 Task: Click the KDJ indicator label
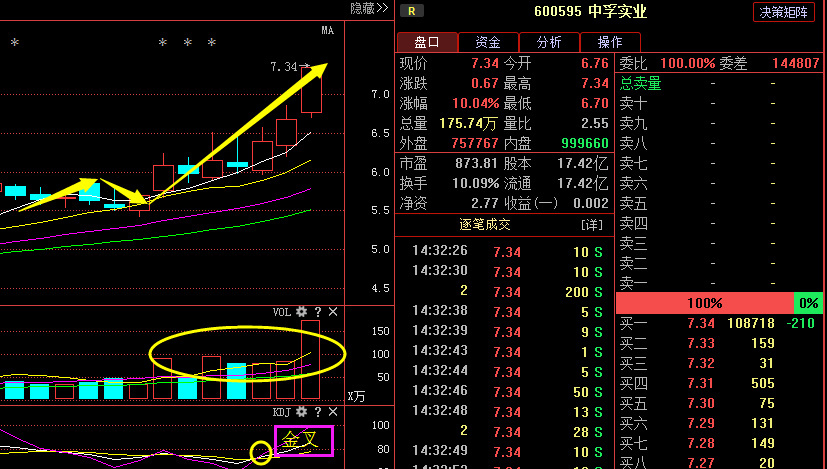282,411
